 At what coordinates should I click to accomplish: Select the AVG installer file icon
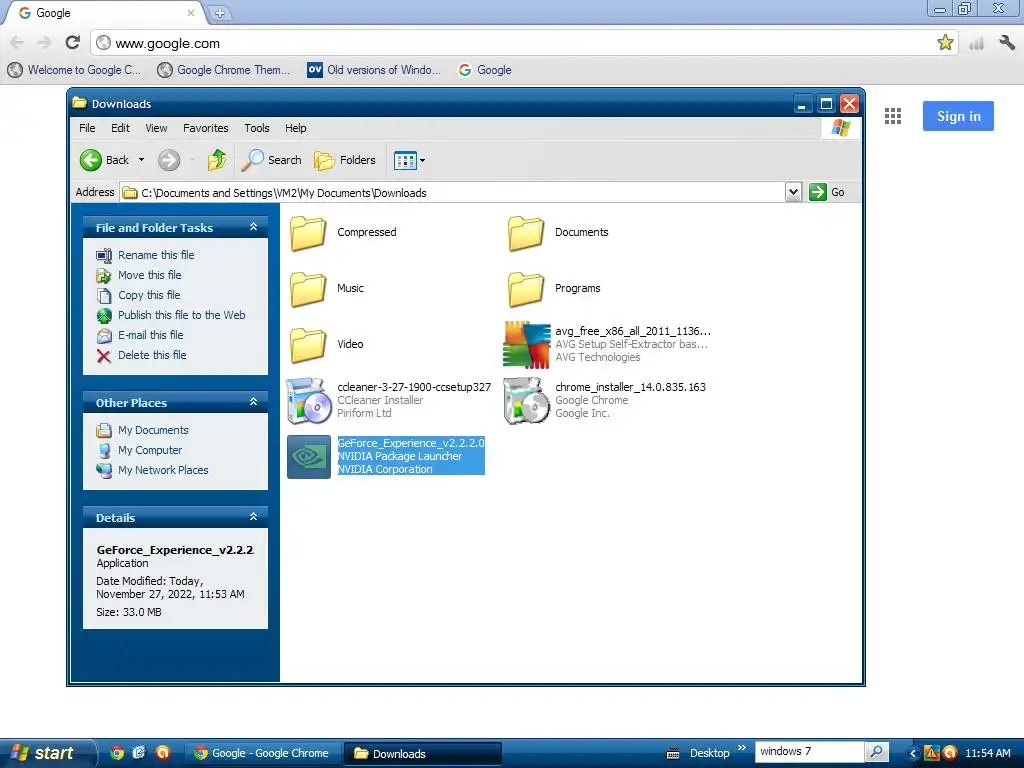[x=526, y=344]
